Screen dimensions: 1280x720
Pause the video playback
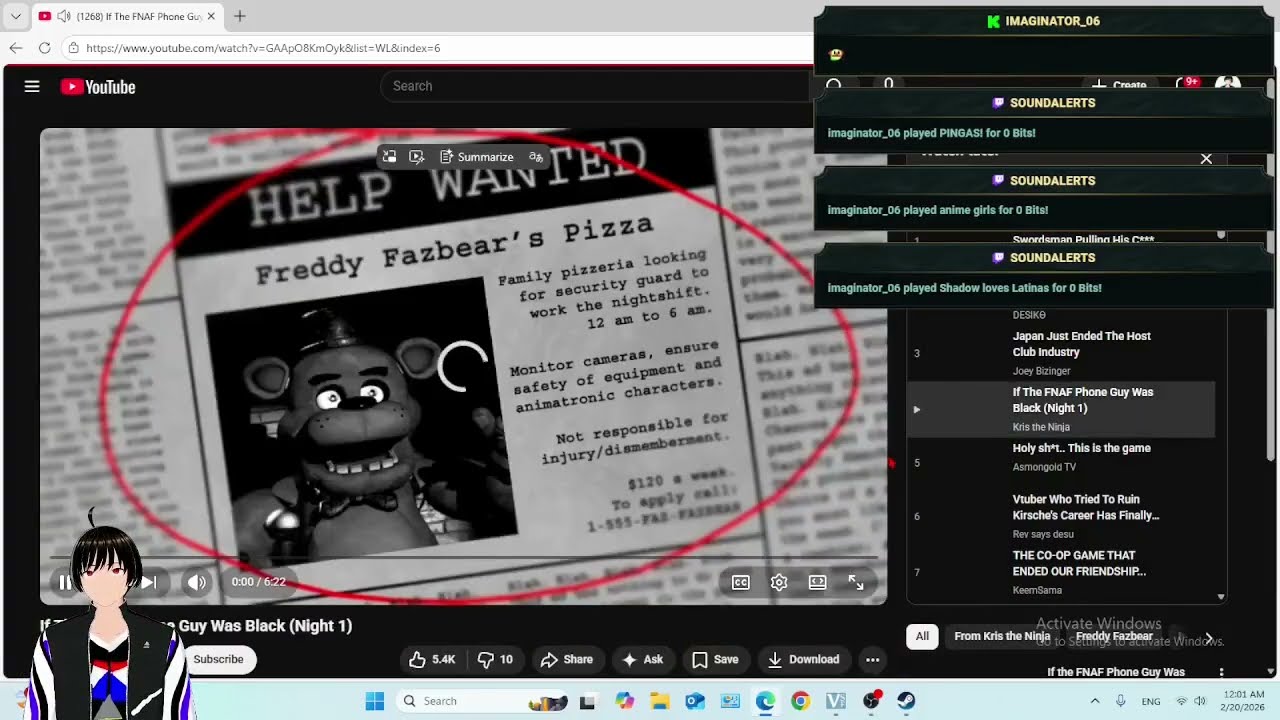coord(65,582)
